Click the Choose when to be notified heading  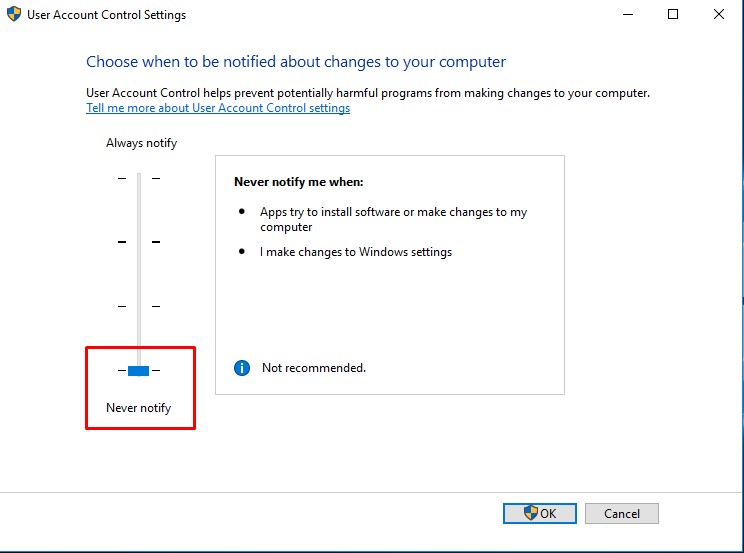click(x=296, y=62)
